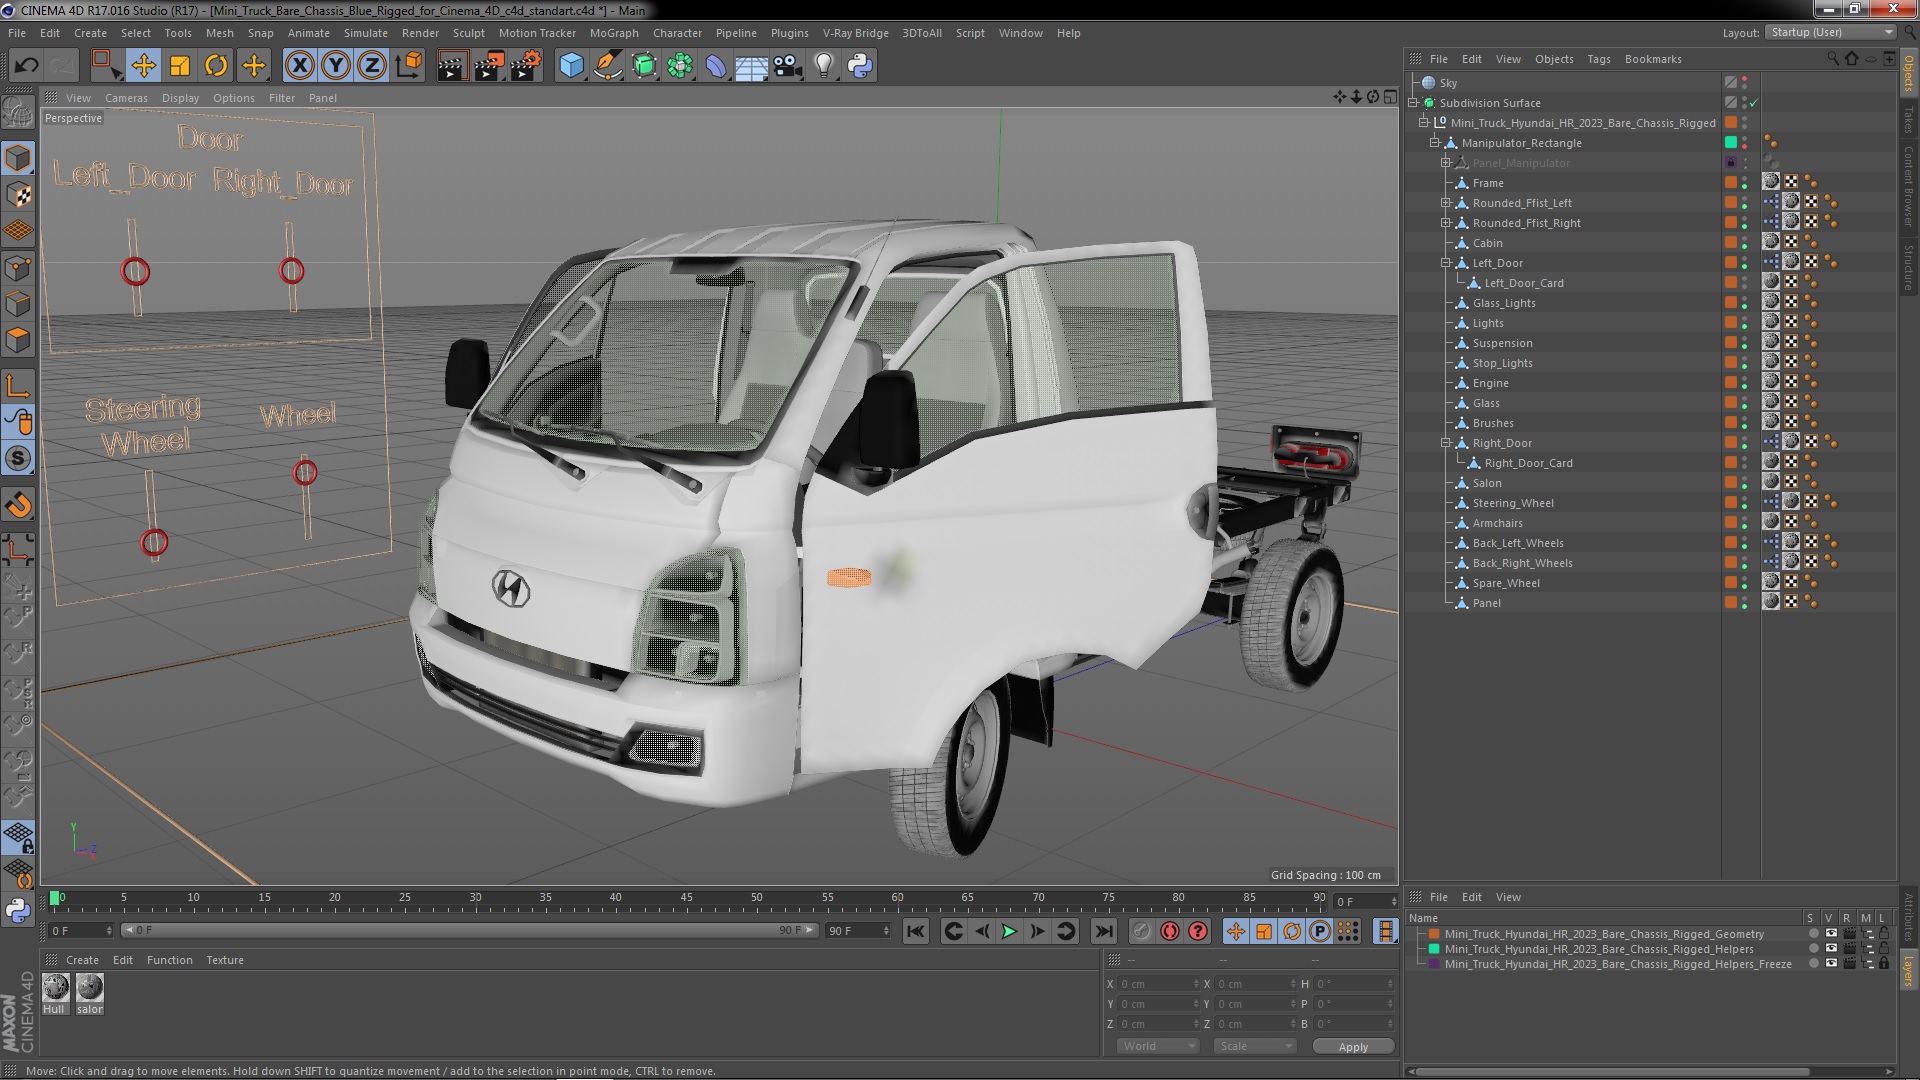The width and height of the screenshot is (1920, 1080).
Task: Add a Subdivision Surface generator
Action: (644, 66)
